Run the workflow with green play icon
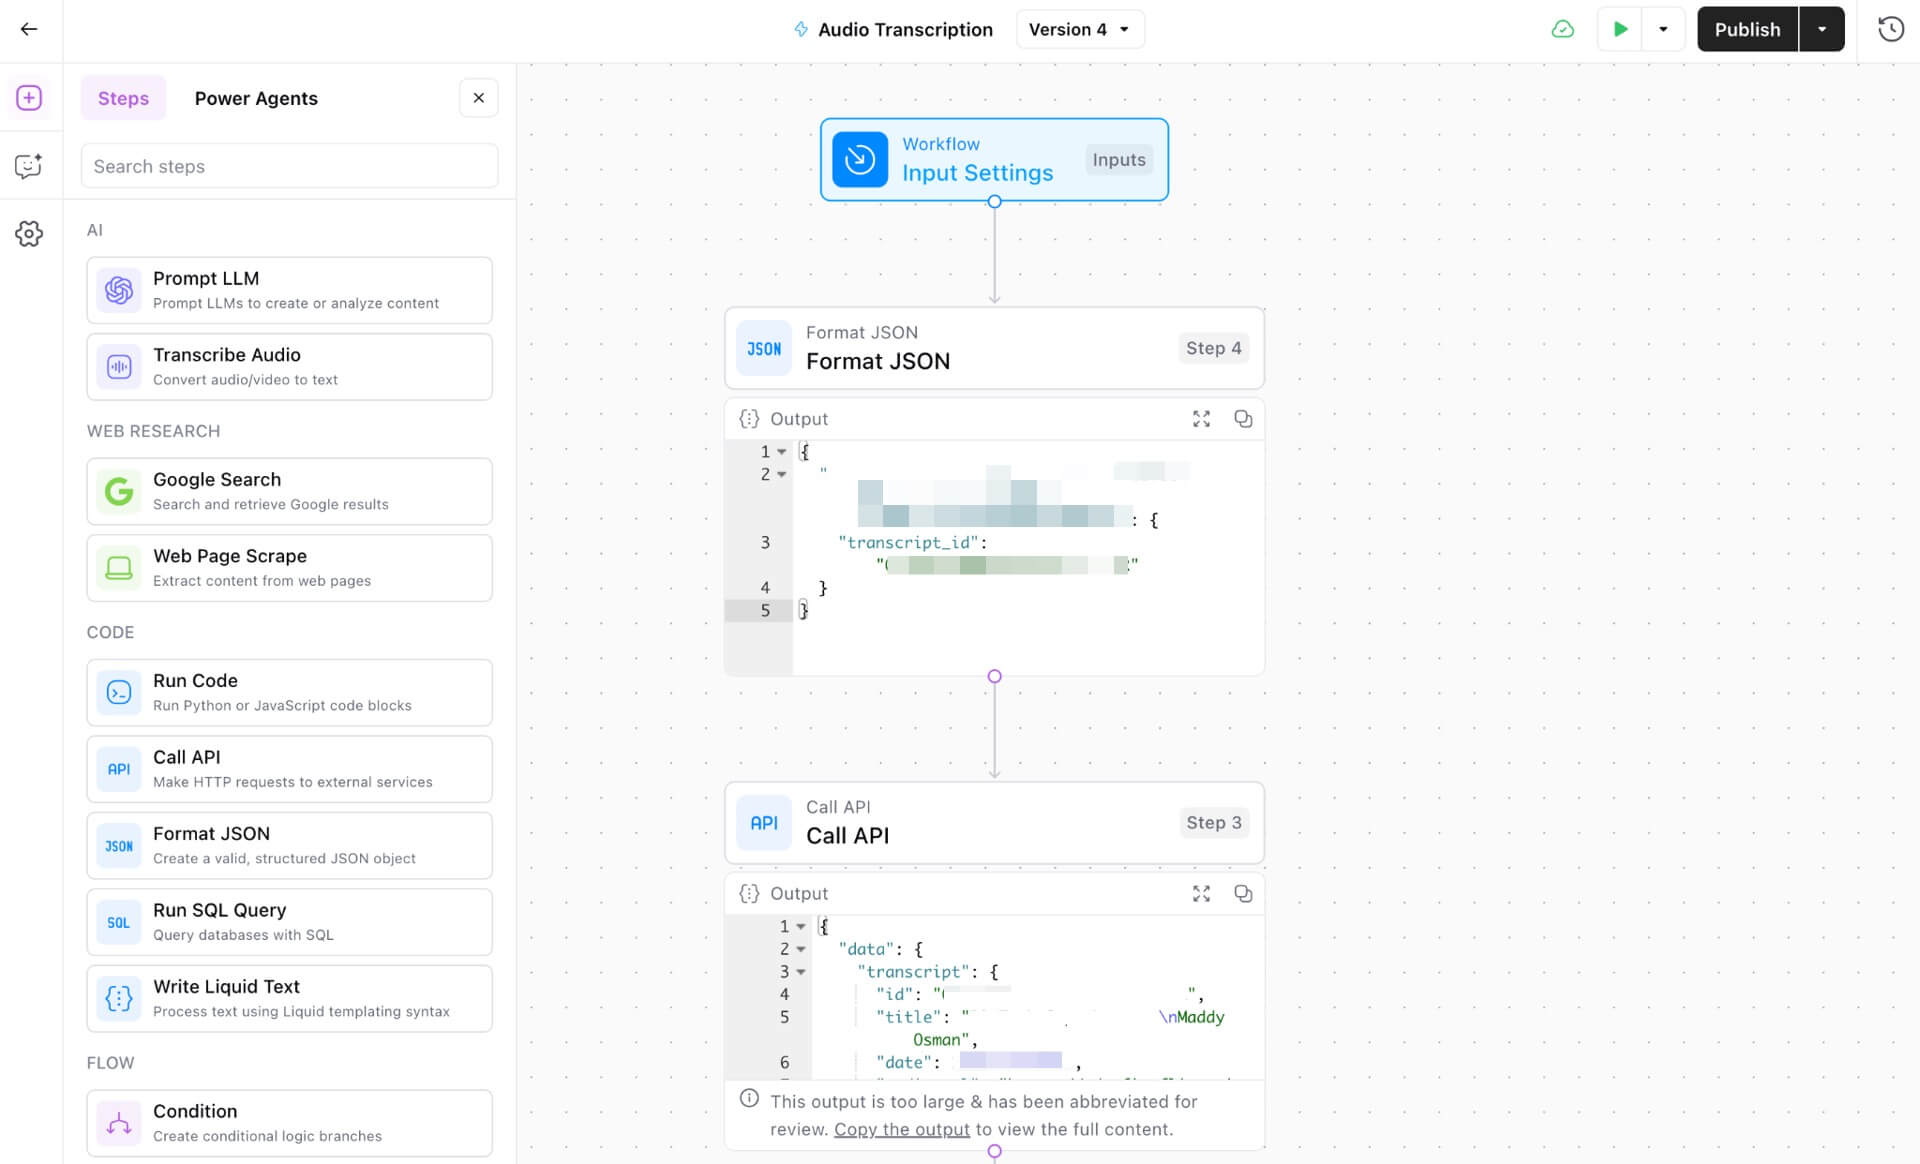Image resolution: width=1920 pixels, height=1164 pixels. [1620, 29]
